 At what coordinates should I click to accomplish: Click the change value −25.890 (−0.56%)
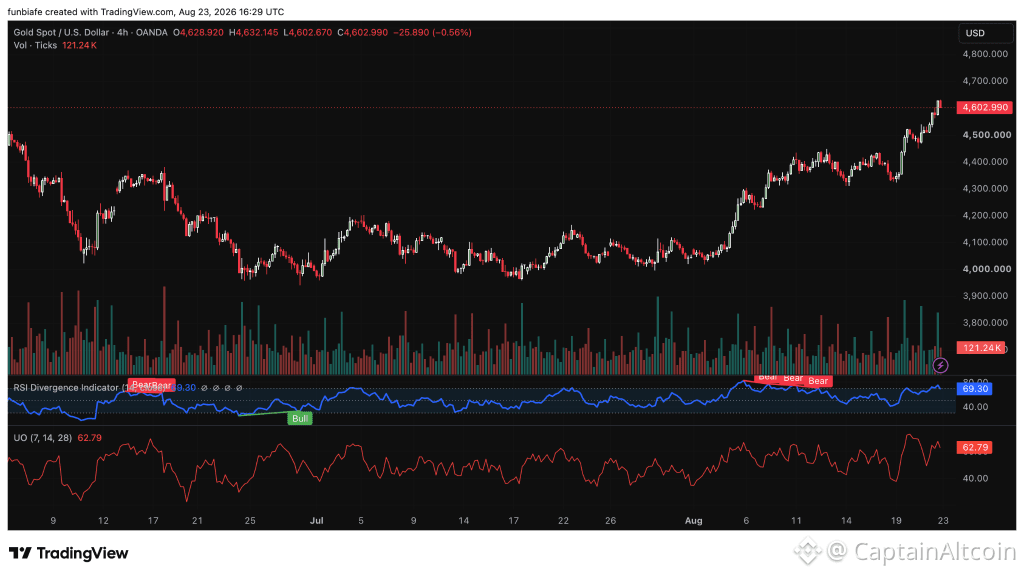coord(432,32)
